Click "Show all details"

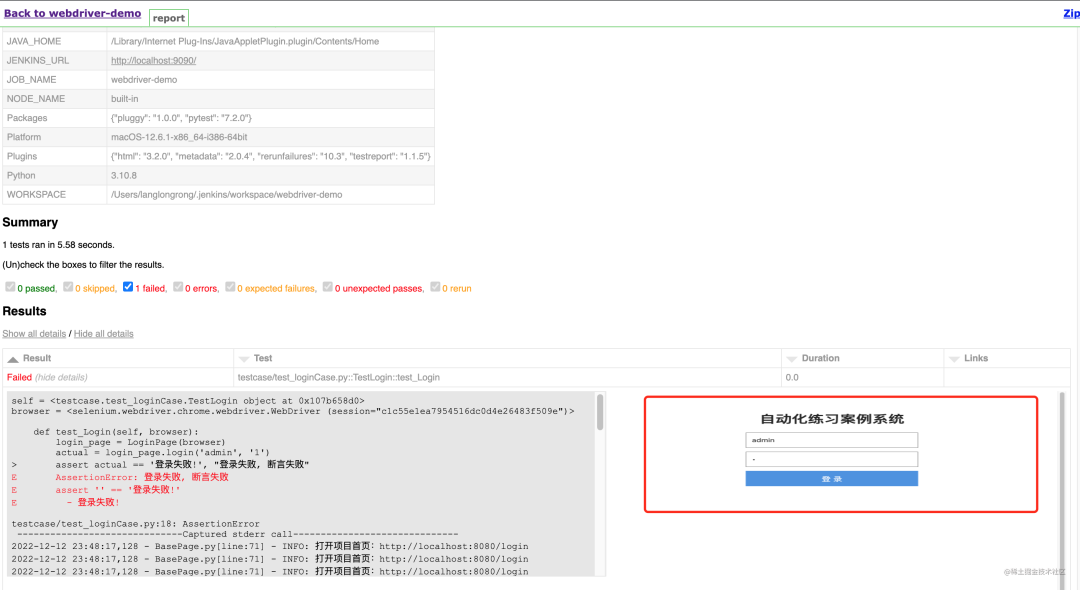tap(34, 333)
